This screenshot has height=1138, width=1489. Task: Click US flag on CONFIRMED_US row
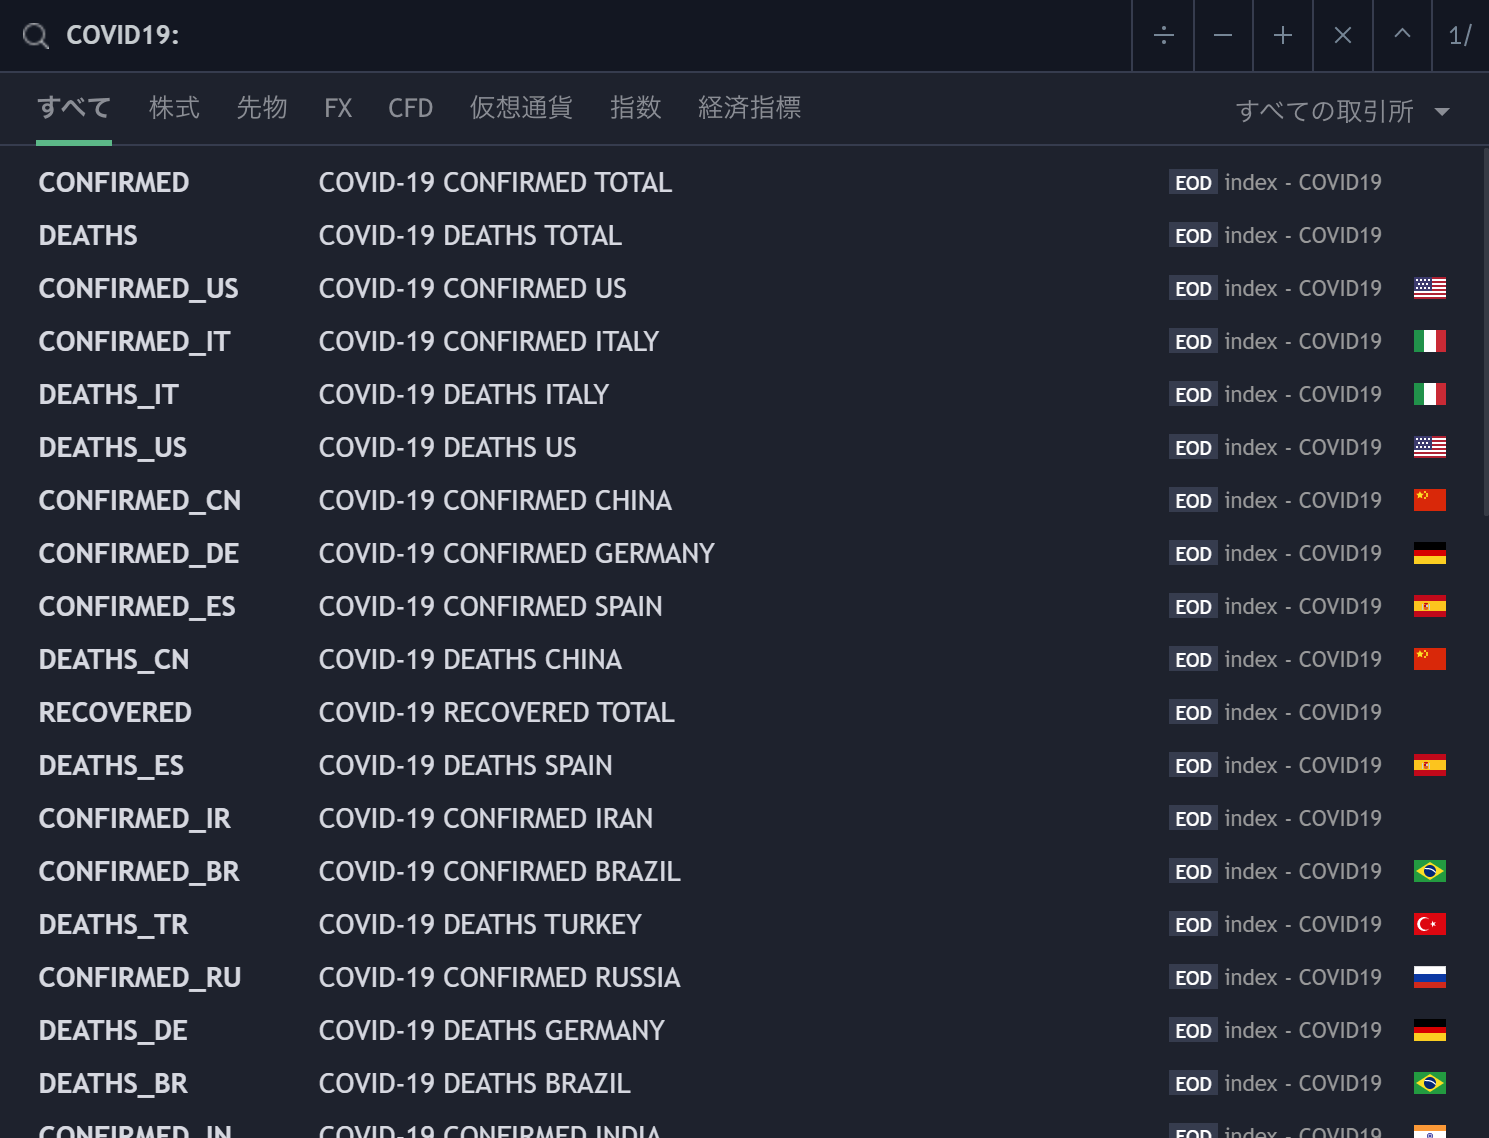coord(1429,288)
